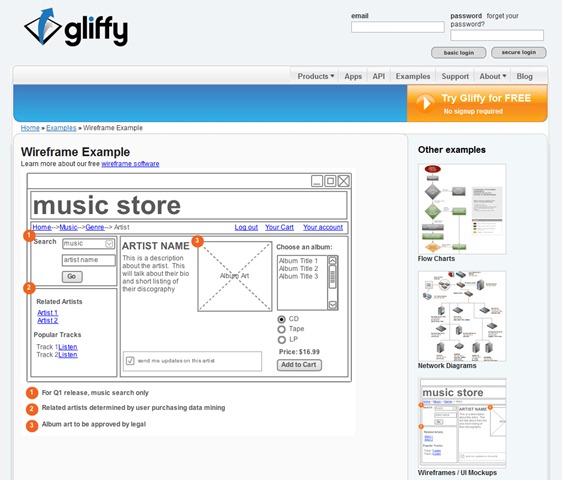The width and height of the screenshot is (562, 480).
Task: Click the wireframe close X icon
Action: point(344,181)
